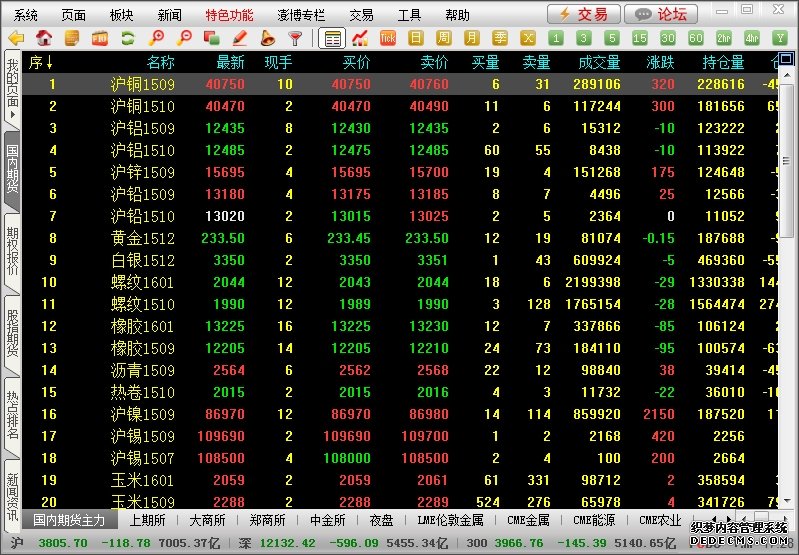This screenshot has height=555, width=799.
Task: Click the red pencil drawing icon
Action: [x=239, y=38]
